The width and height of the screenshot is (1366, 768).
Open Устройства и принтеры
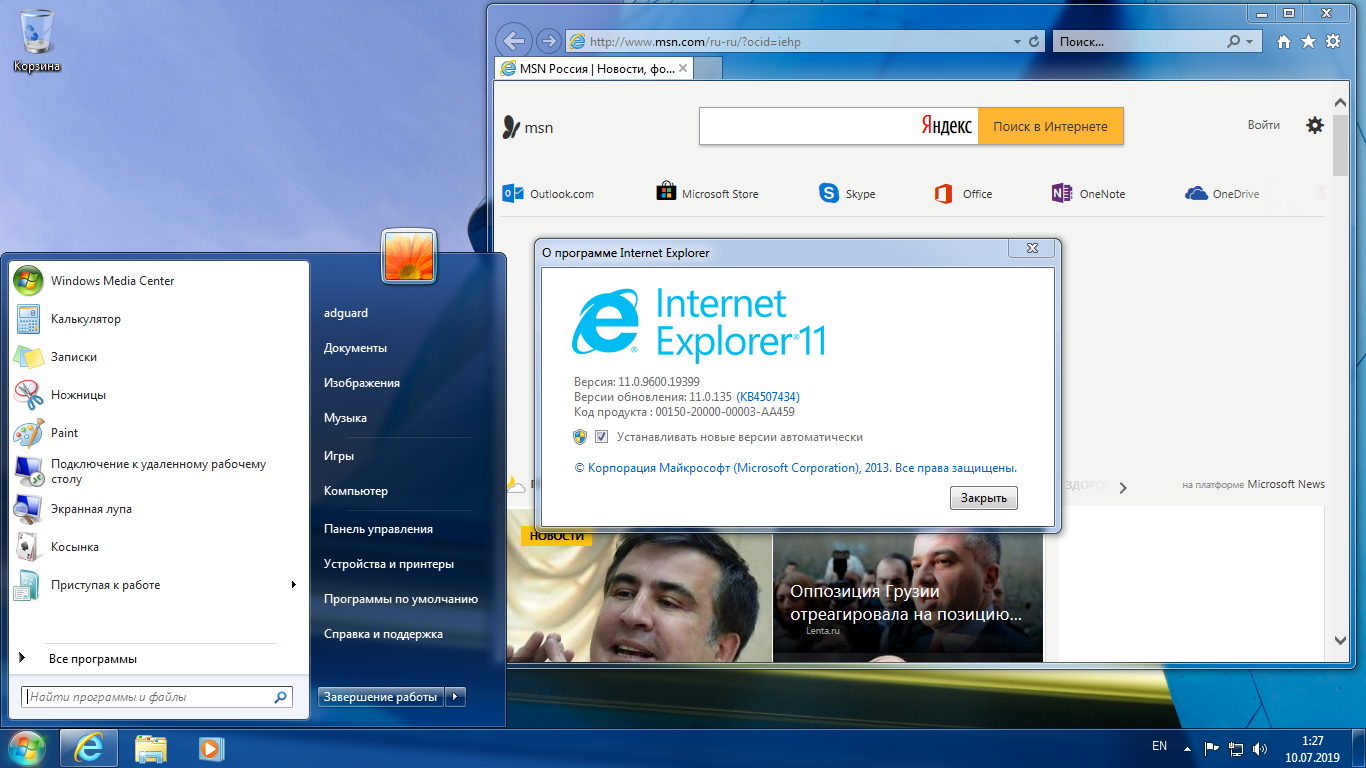coord(389,564)
